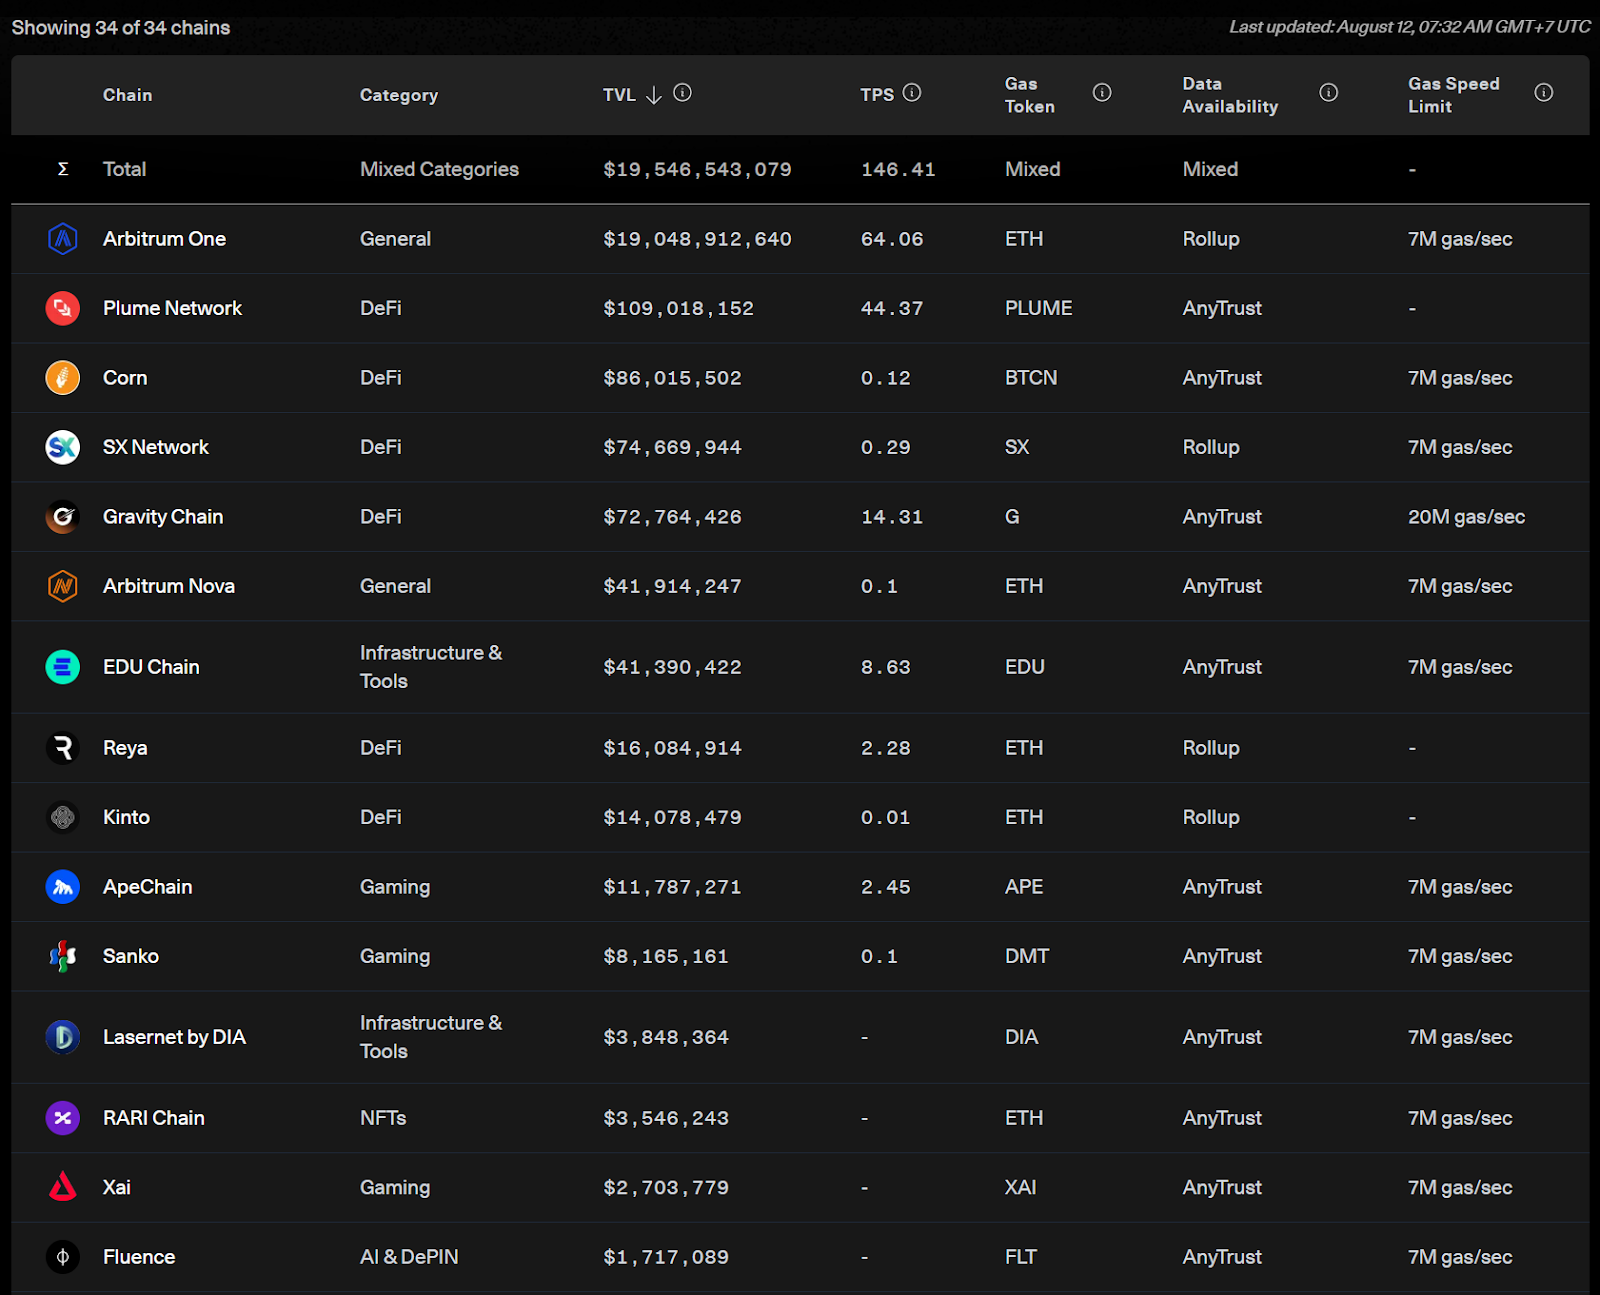Click the Kinto logo icon
Image resolution: width=1600 pixels, height=1295 pixels.
63,817
